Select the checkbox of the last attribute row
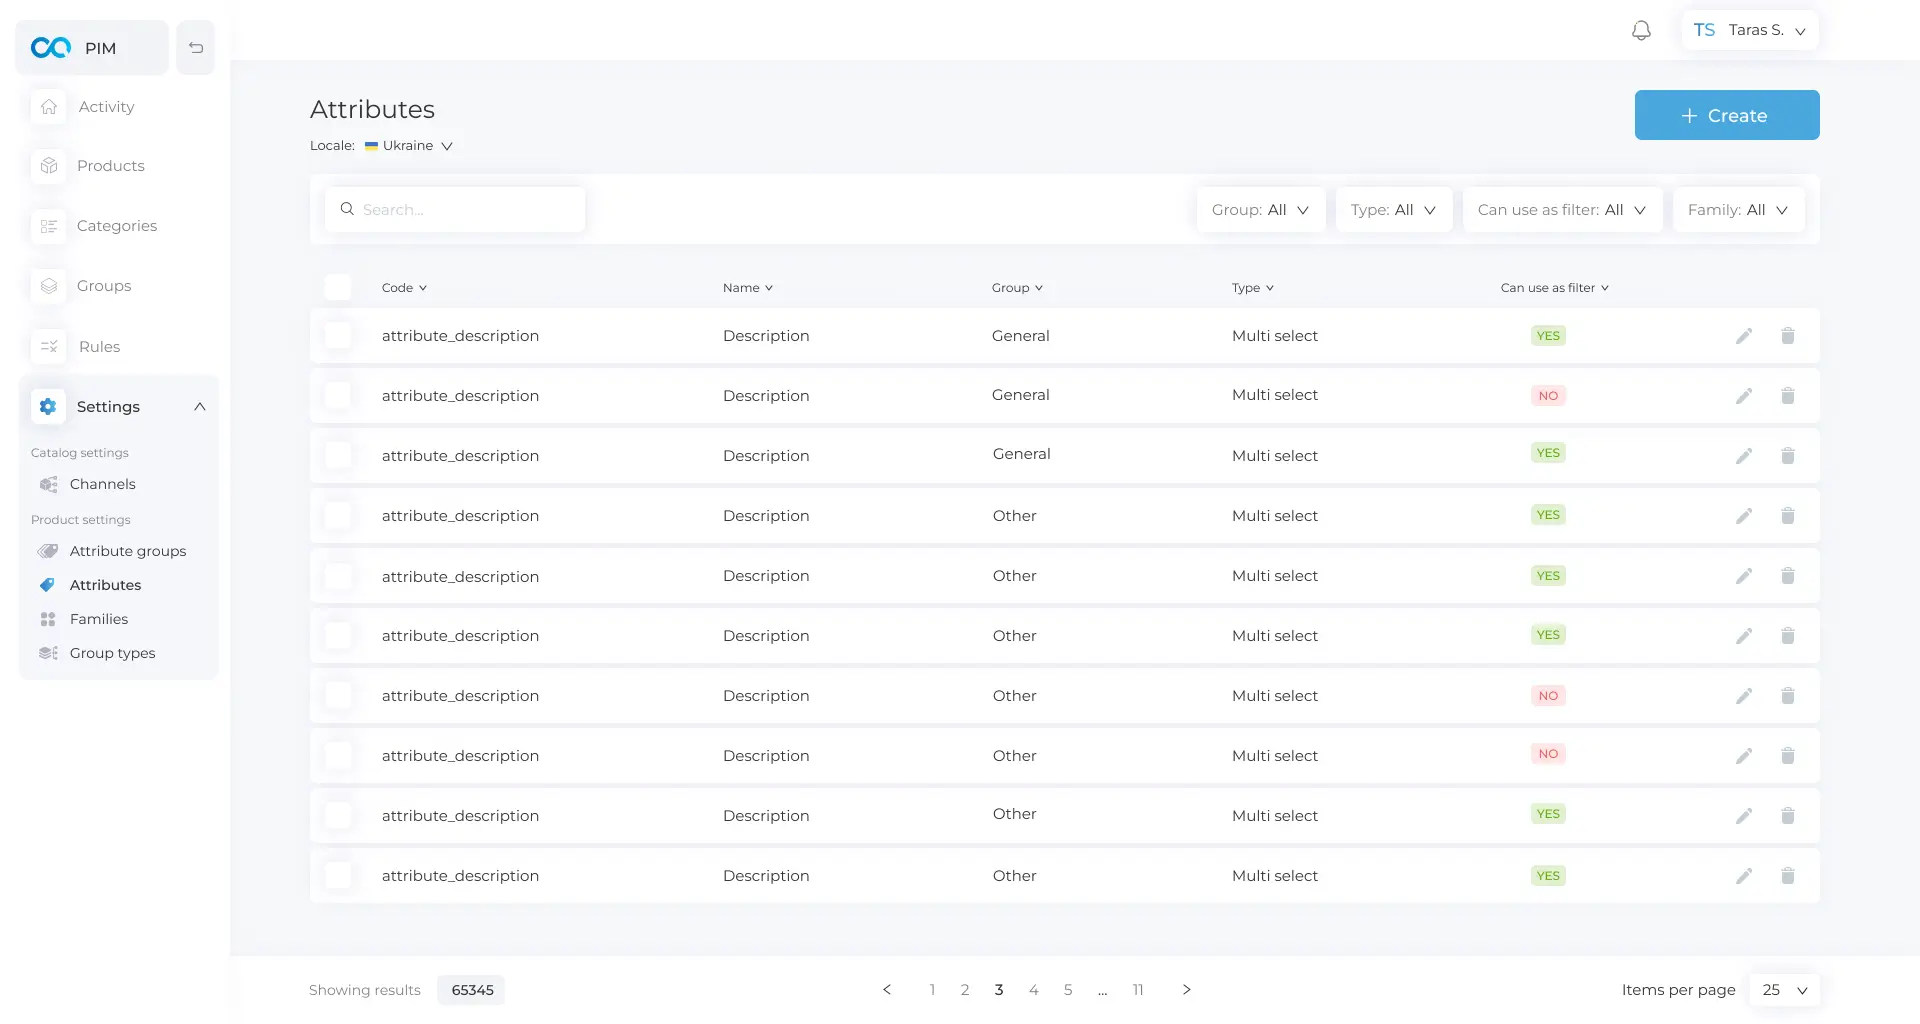Viewport: 1920px width, 1024px height. (x=338, y=876)
